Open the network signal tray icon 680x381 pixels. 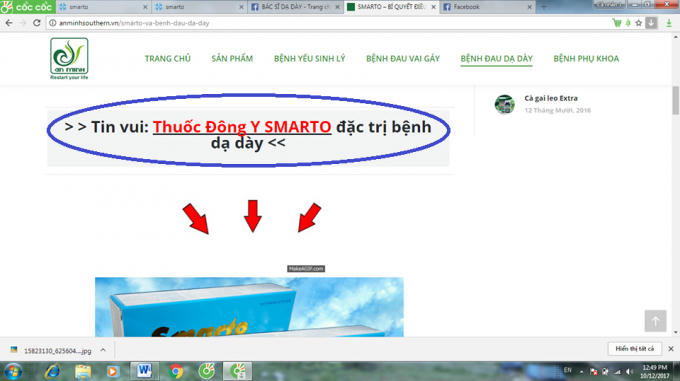pyautogui.click(x=618, y=371)
